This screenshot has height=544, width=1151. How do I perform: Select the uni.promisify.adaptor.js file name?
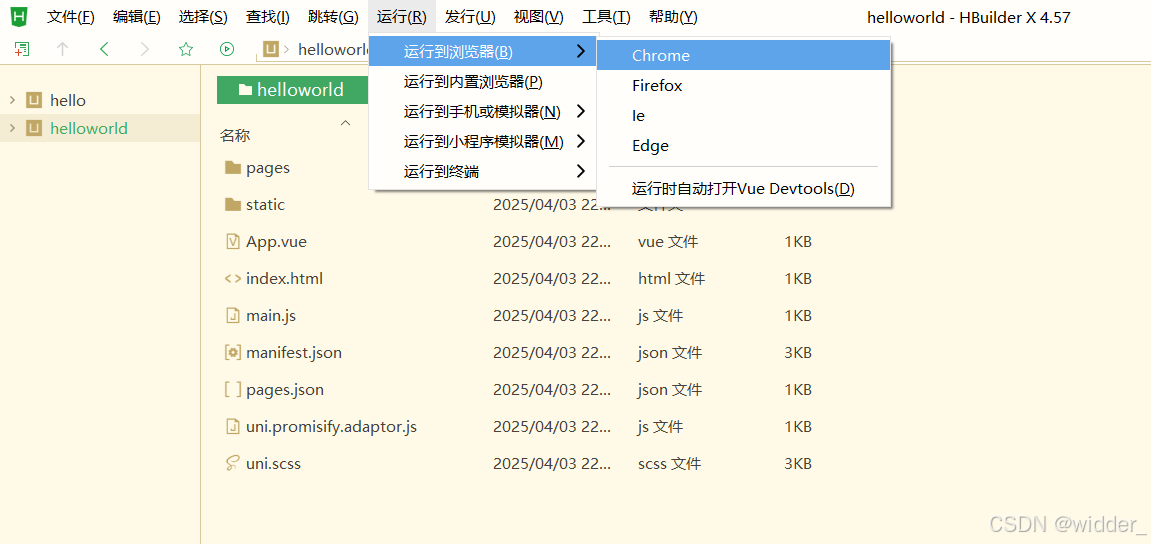coord(331,427)
